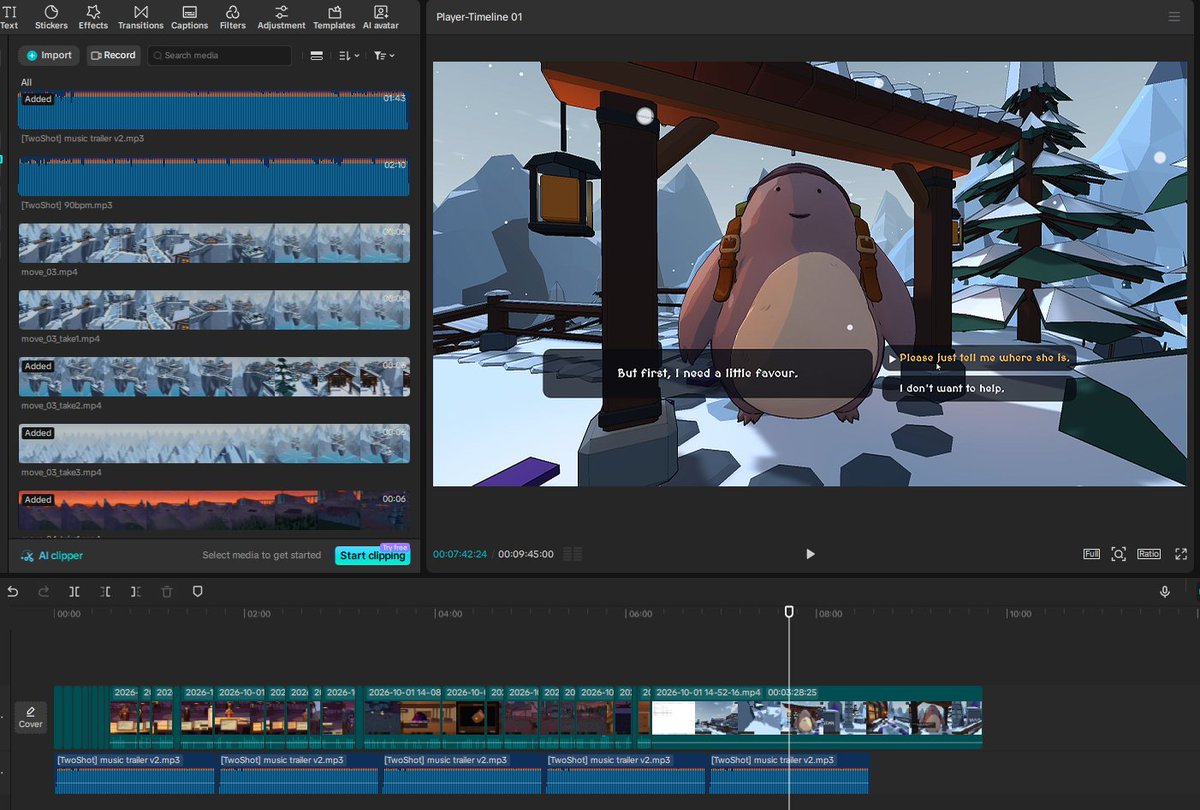
Task: Click the Player-Timeline 01 title
Action: pos(479,17)
